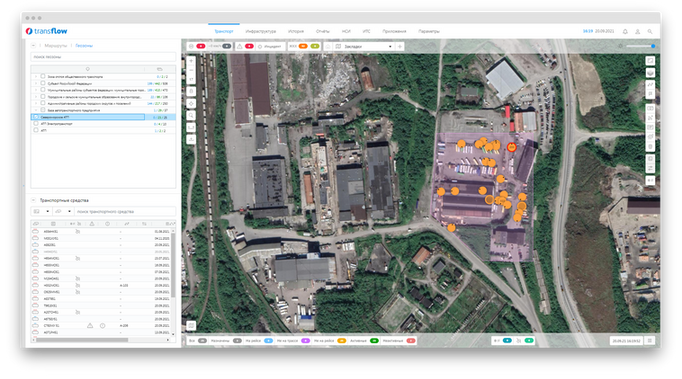
Task: Open the user profile icon in header
Action: (x=638, y=31)
